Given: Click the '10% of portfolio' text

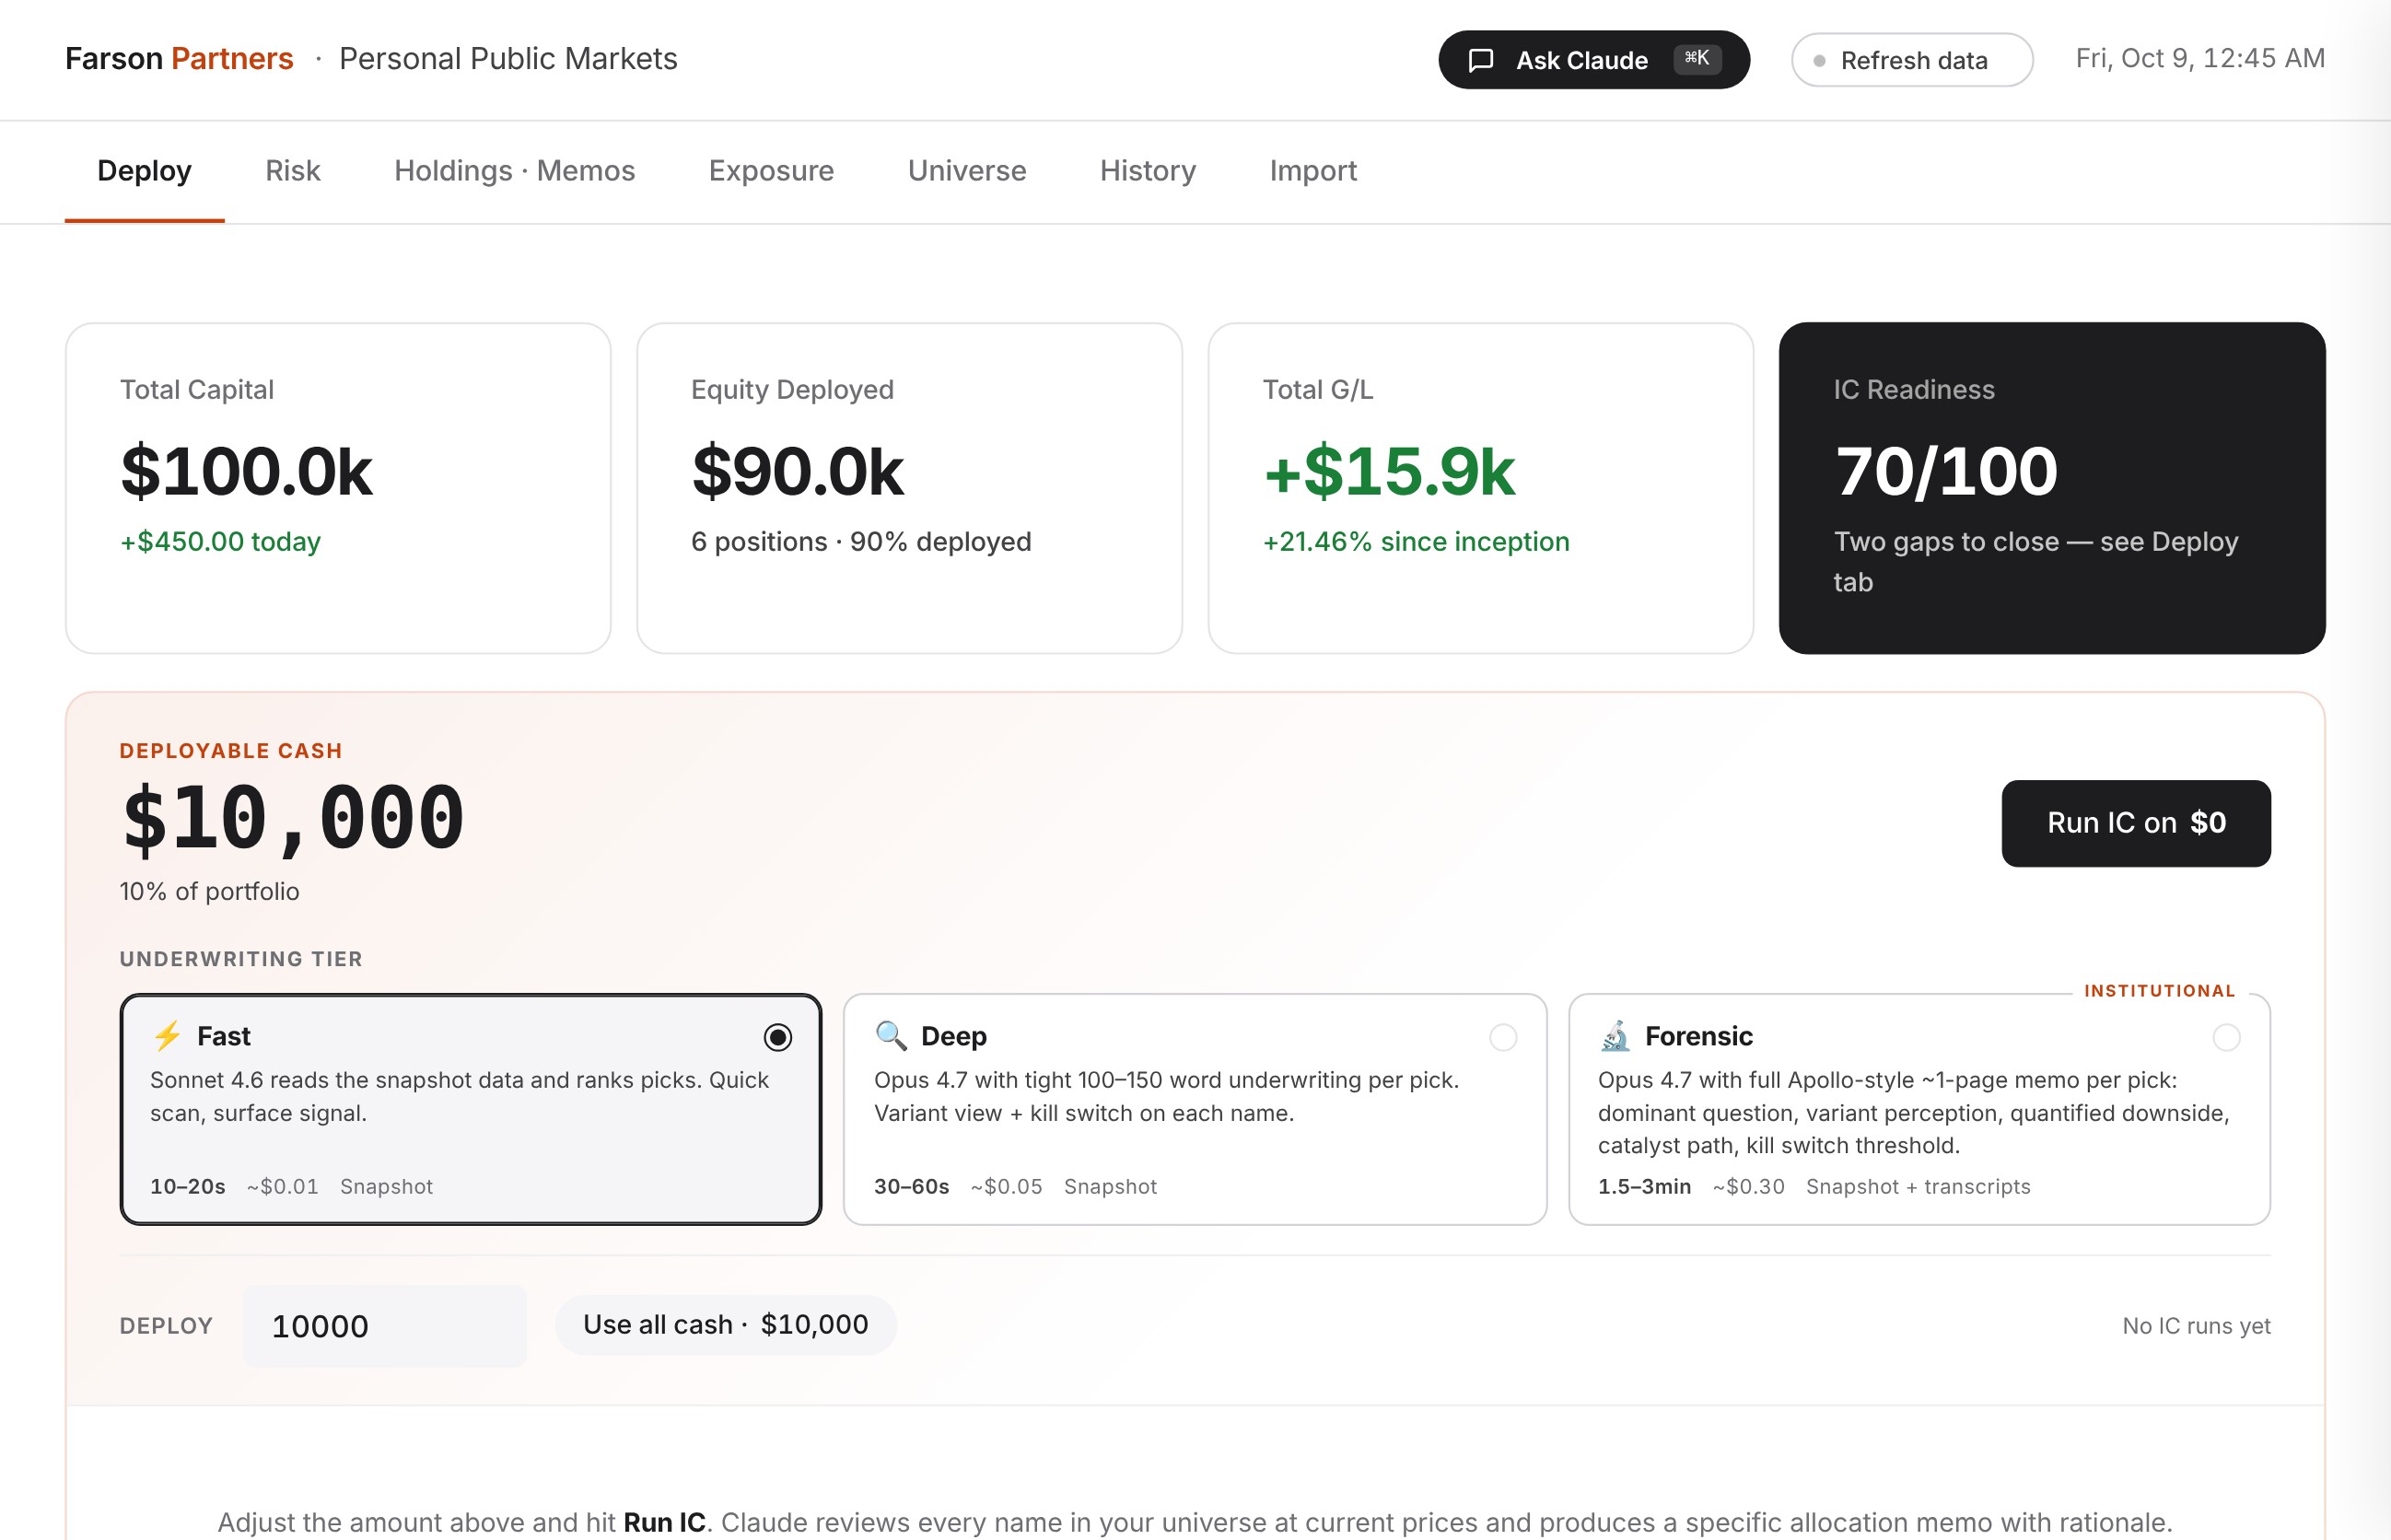Looking at the screenshot, I should 209,891.
